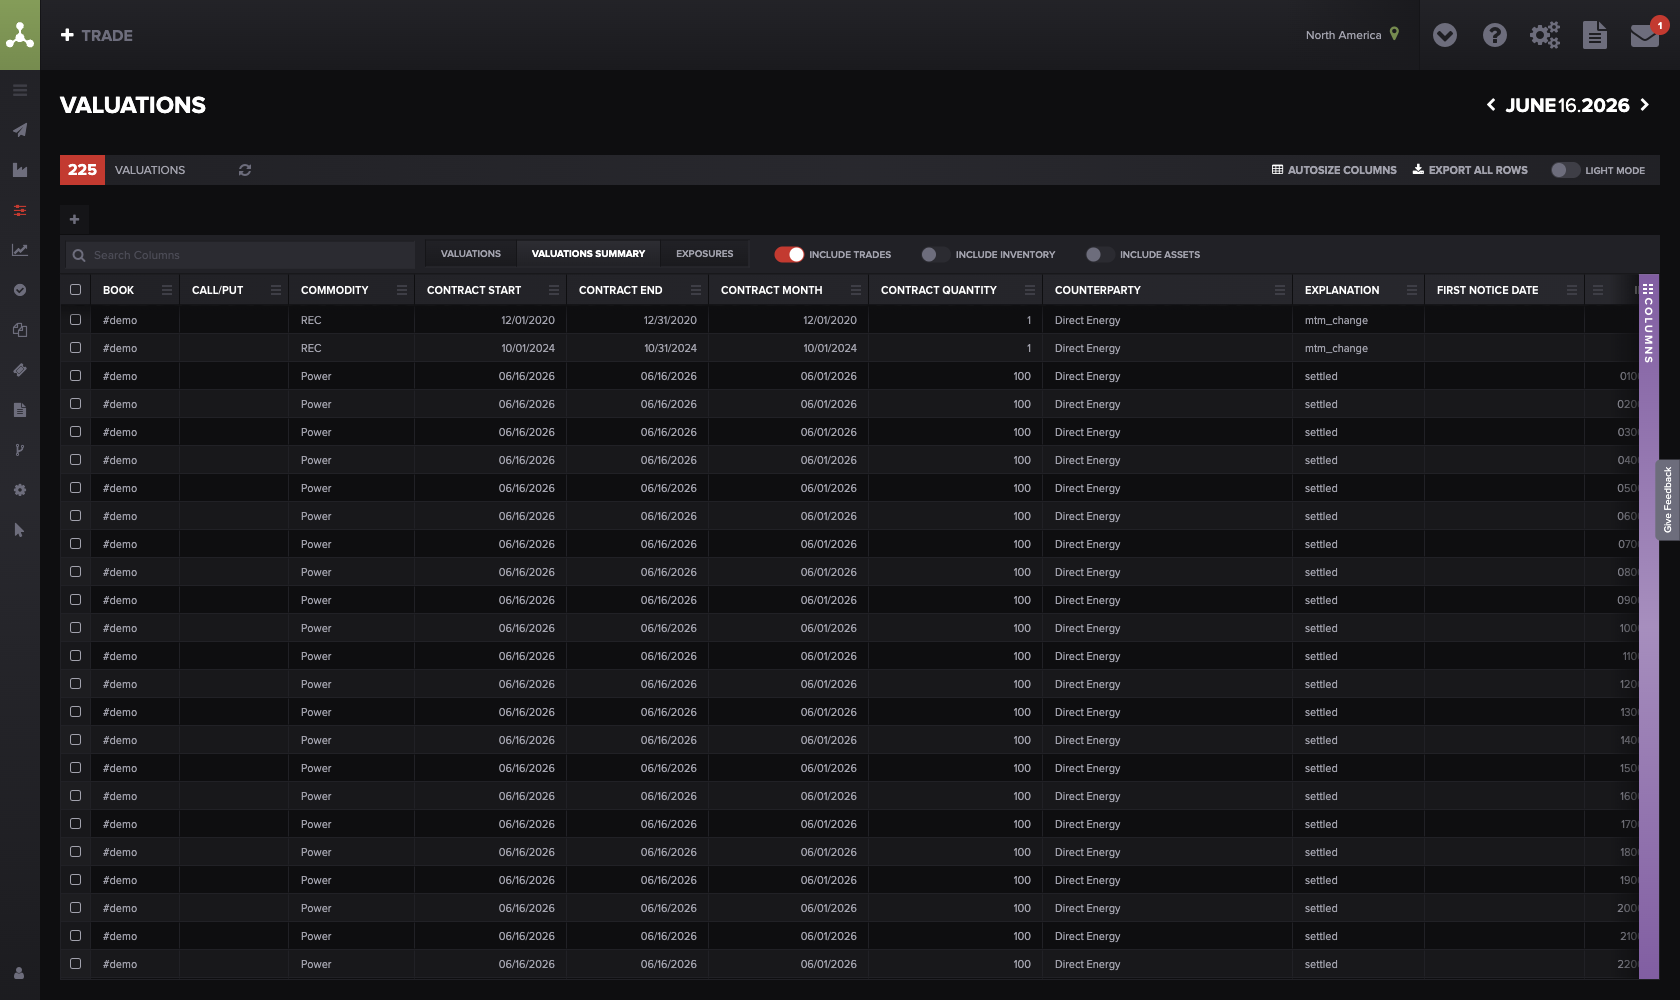Open the mail notifications icon
This screenshot has height=1000, width=1680.
1645,36
